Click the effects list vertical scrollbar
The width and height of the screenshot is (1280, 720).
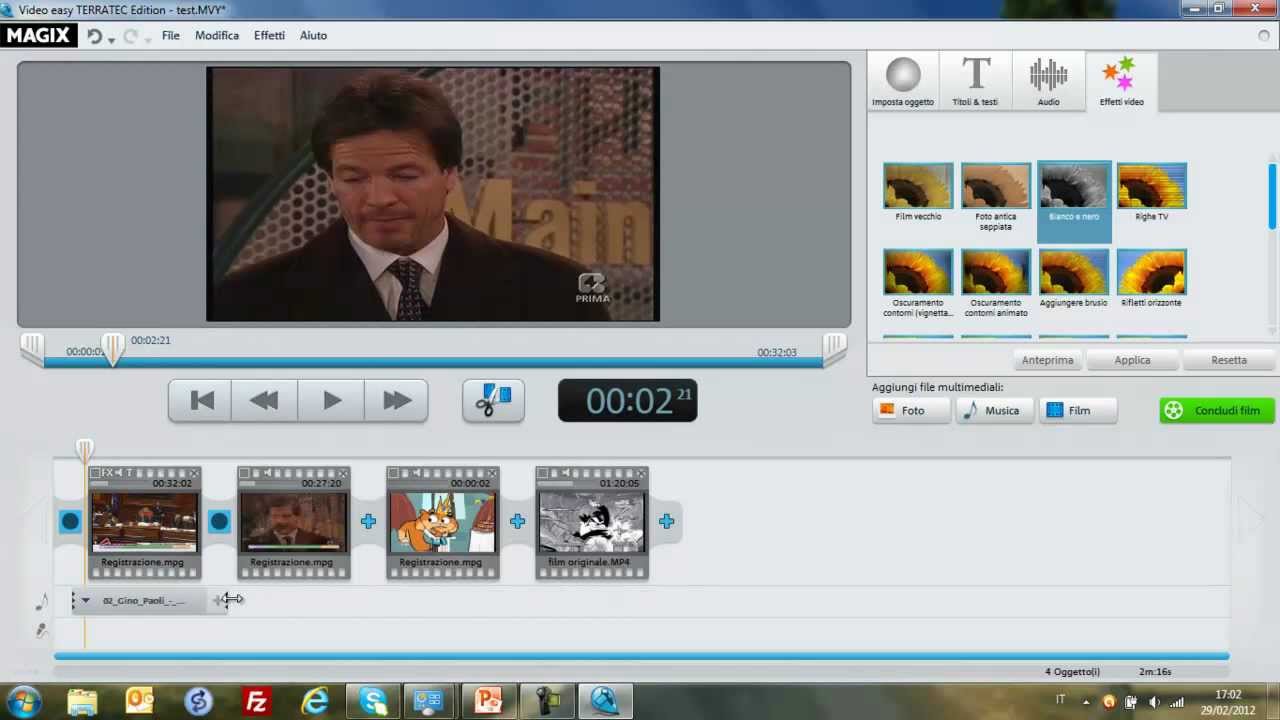pos(1272,195)
